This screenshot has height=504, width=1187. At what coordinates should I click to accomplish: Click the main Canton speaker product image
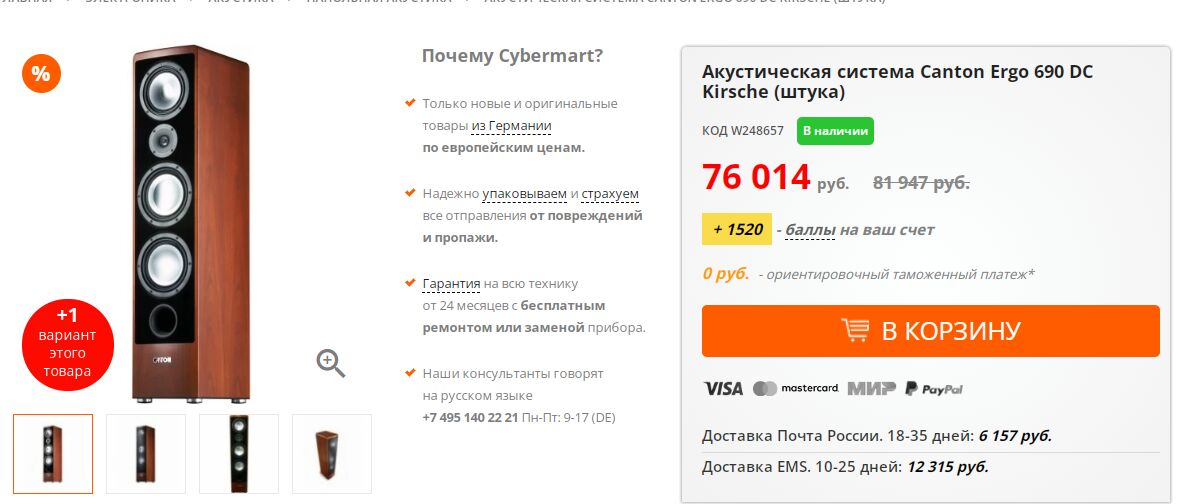click(190, 224)
